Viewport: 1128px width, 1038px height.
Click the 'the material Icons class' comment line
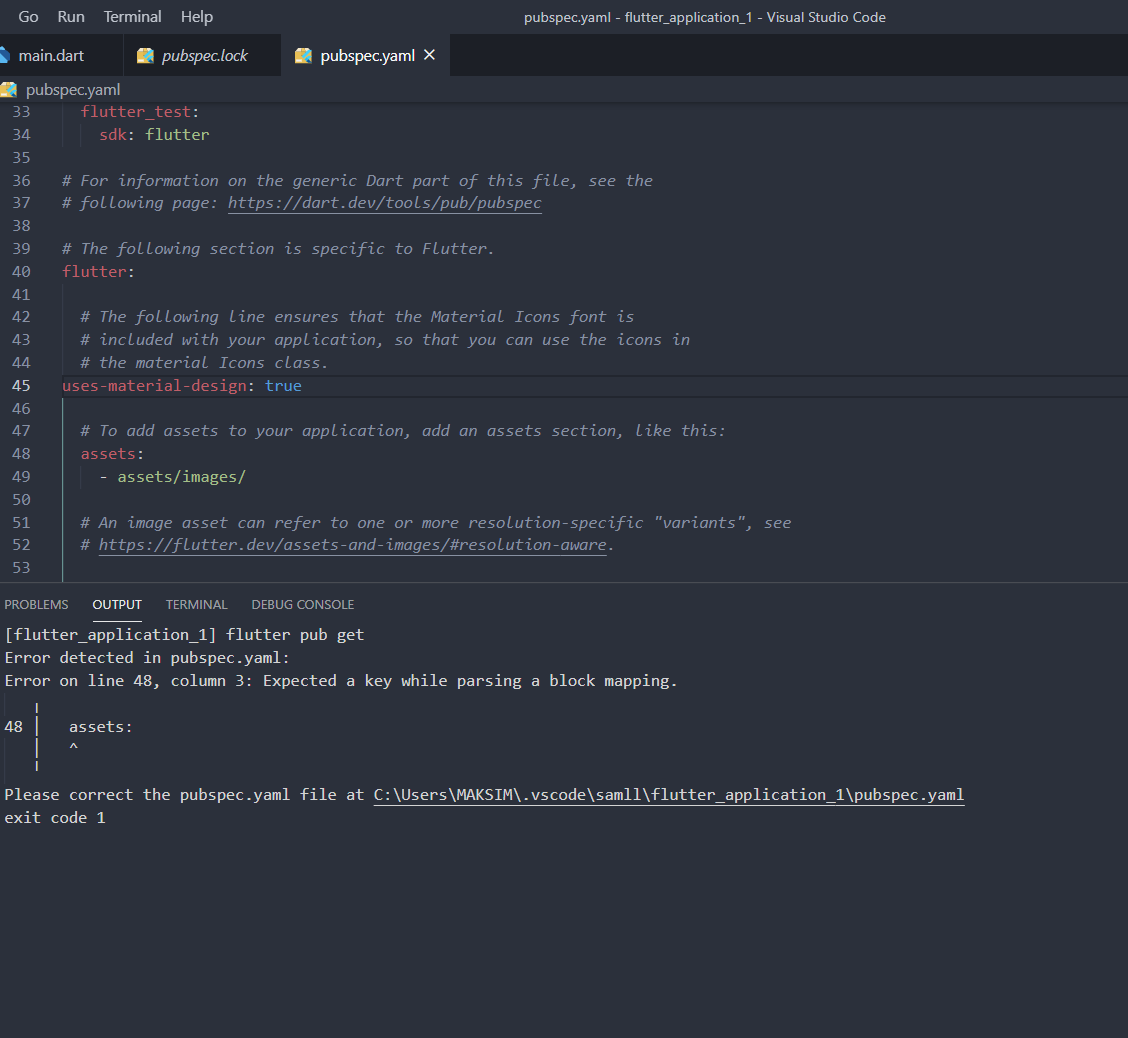tap(204, 363)
